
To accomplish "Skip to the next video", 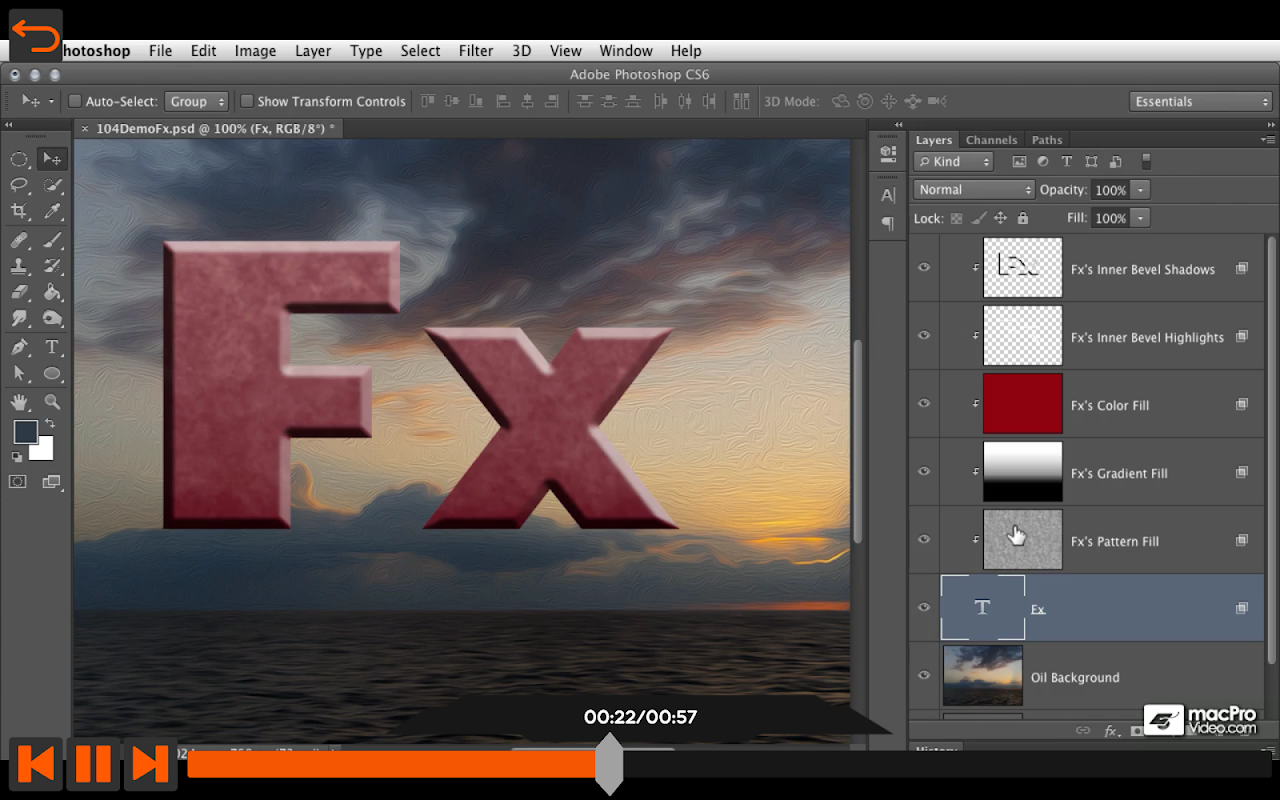I will [x=149, y=764].
